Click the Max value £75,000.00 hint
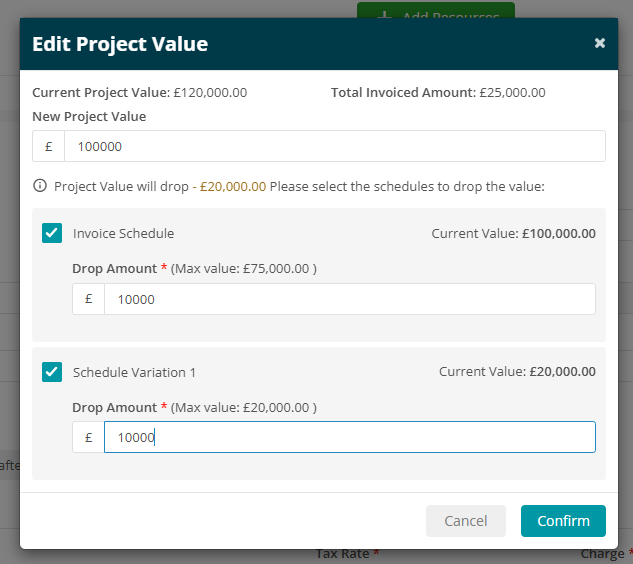The image size is (633, 564). 243,268
